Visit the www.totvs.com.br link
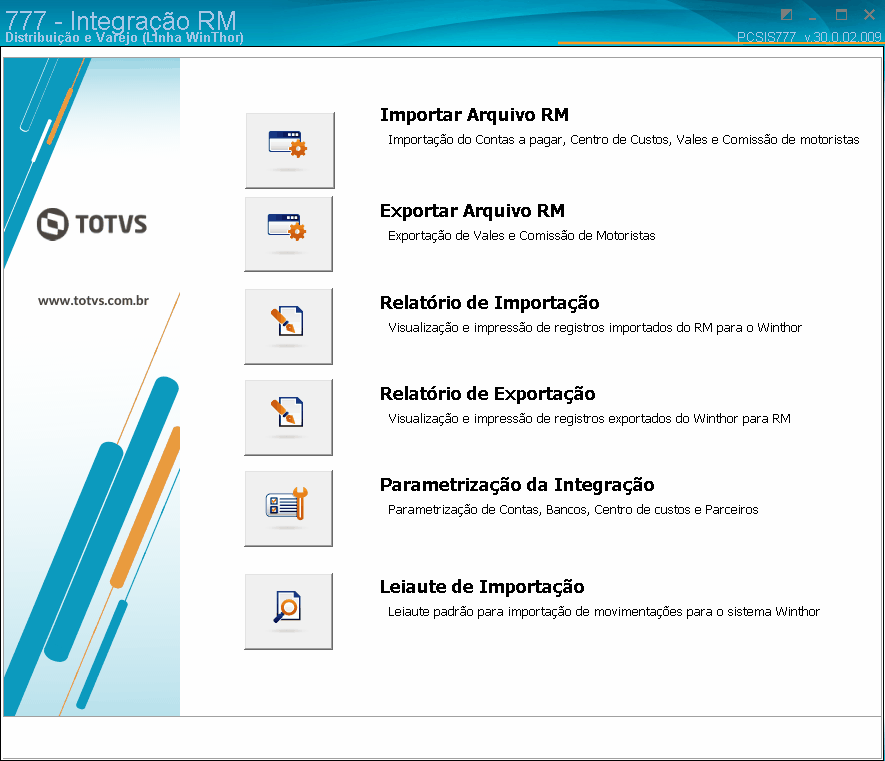Image resolution: width=885 pixels, height=761 pixels. (x=93, y=301)
